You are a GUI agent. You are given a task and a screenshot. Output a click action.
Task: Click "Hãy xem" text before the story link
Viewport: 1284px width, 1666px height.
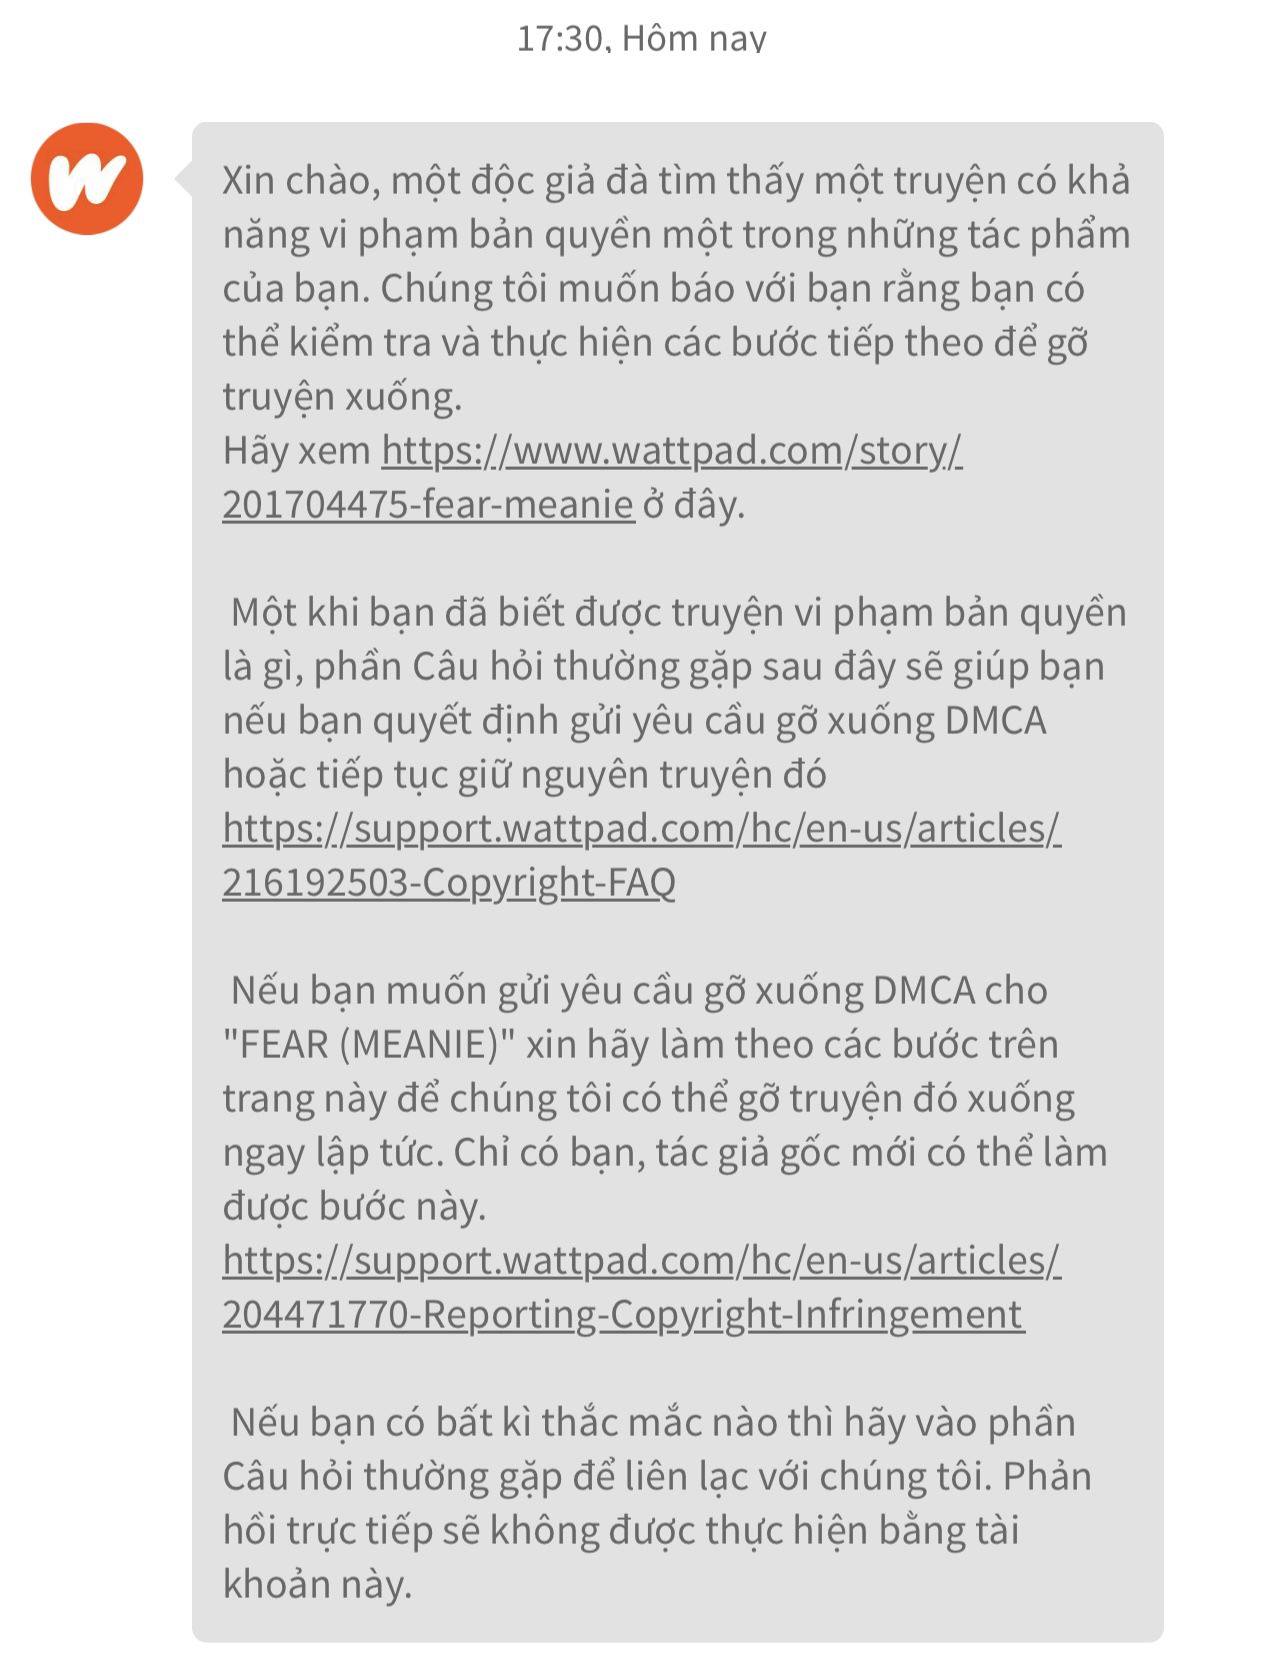click(x=296, y=450)
